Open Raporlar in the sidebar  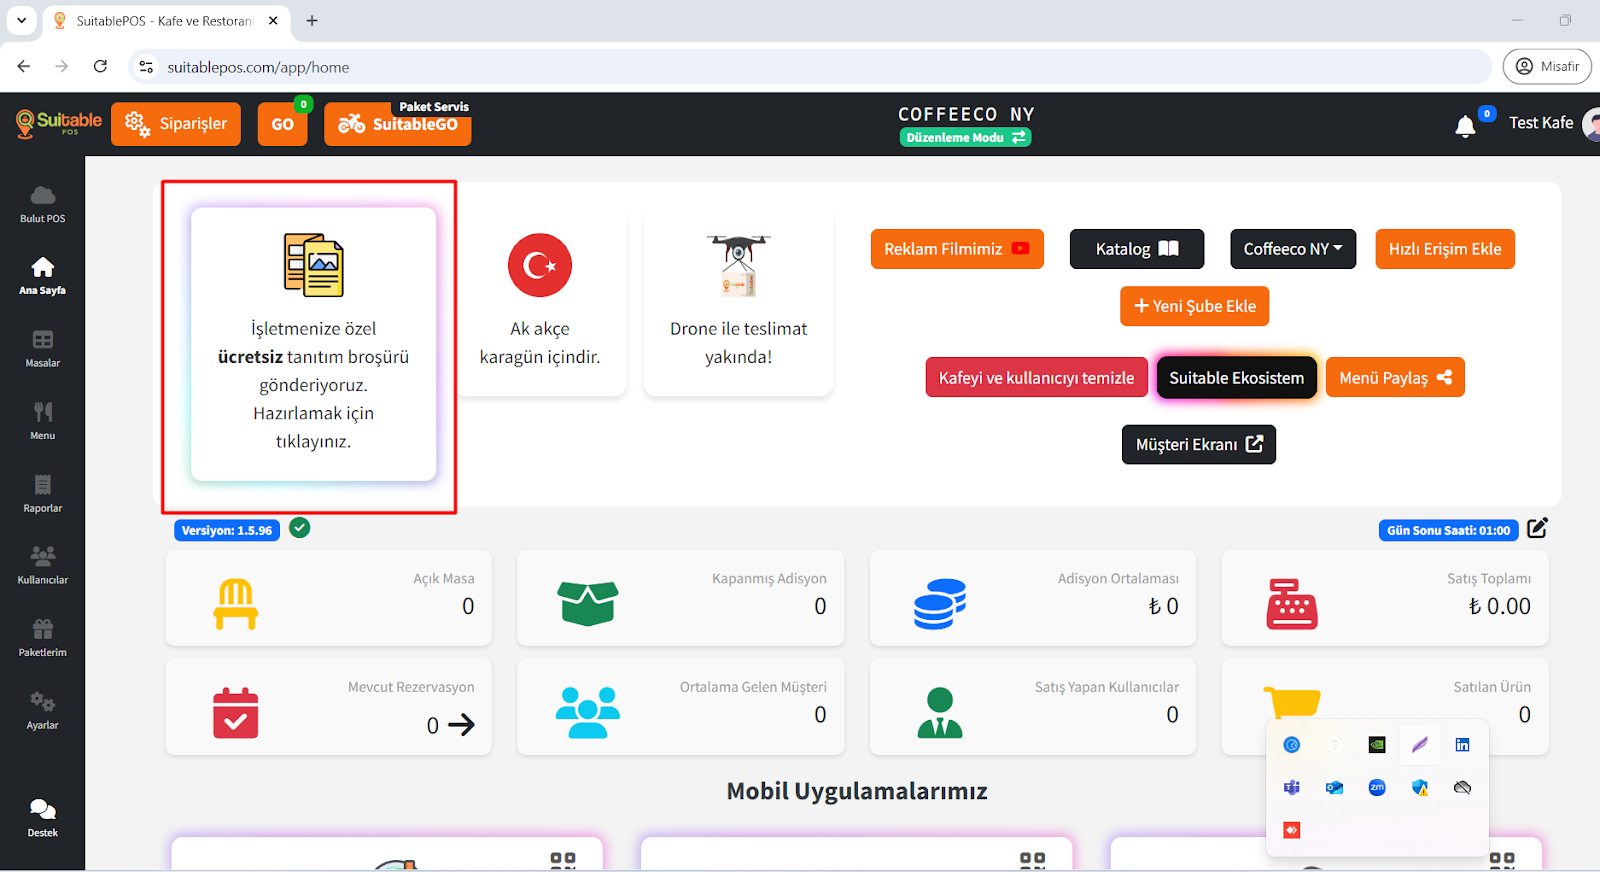(42, 494)
